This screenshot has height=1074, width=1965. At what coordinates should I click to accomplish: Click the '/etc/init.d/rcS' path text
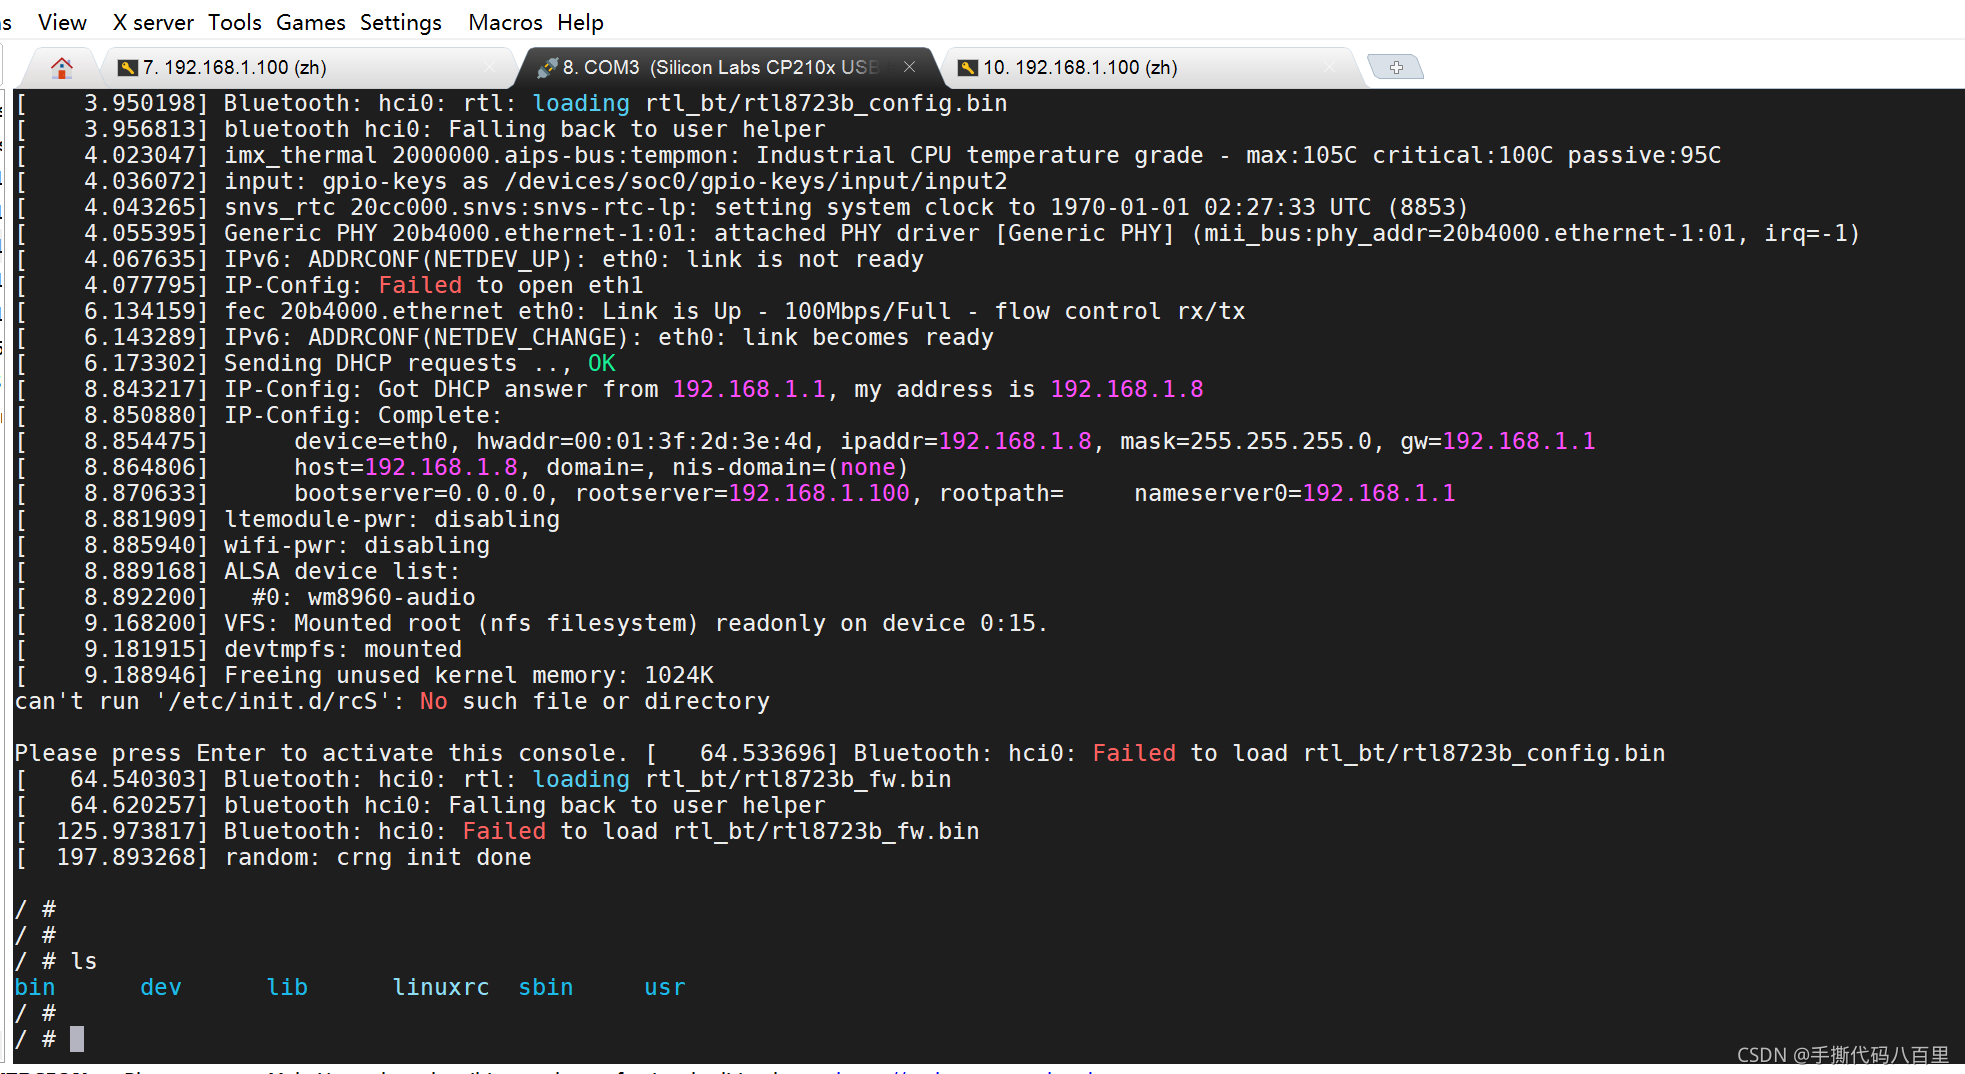click(x=273, y=701)
